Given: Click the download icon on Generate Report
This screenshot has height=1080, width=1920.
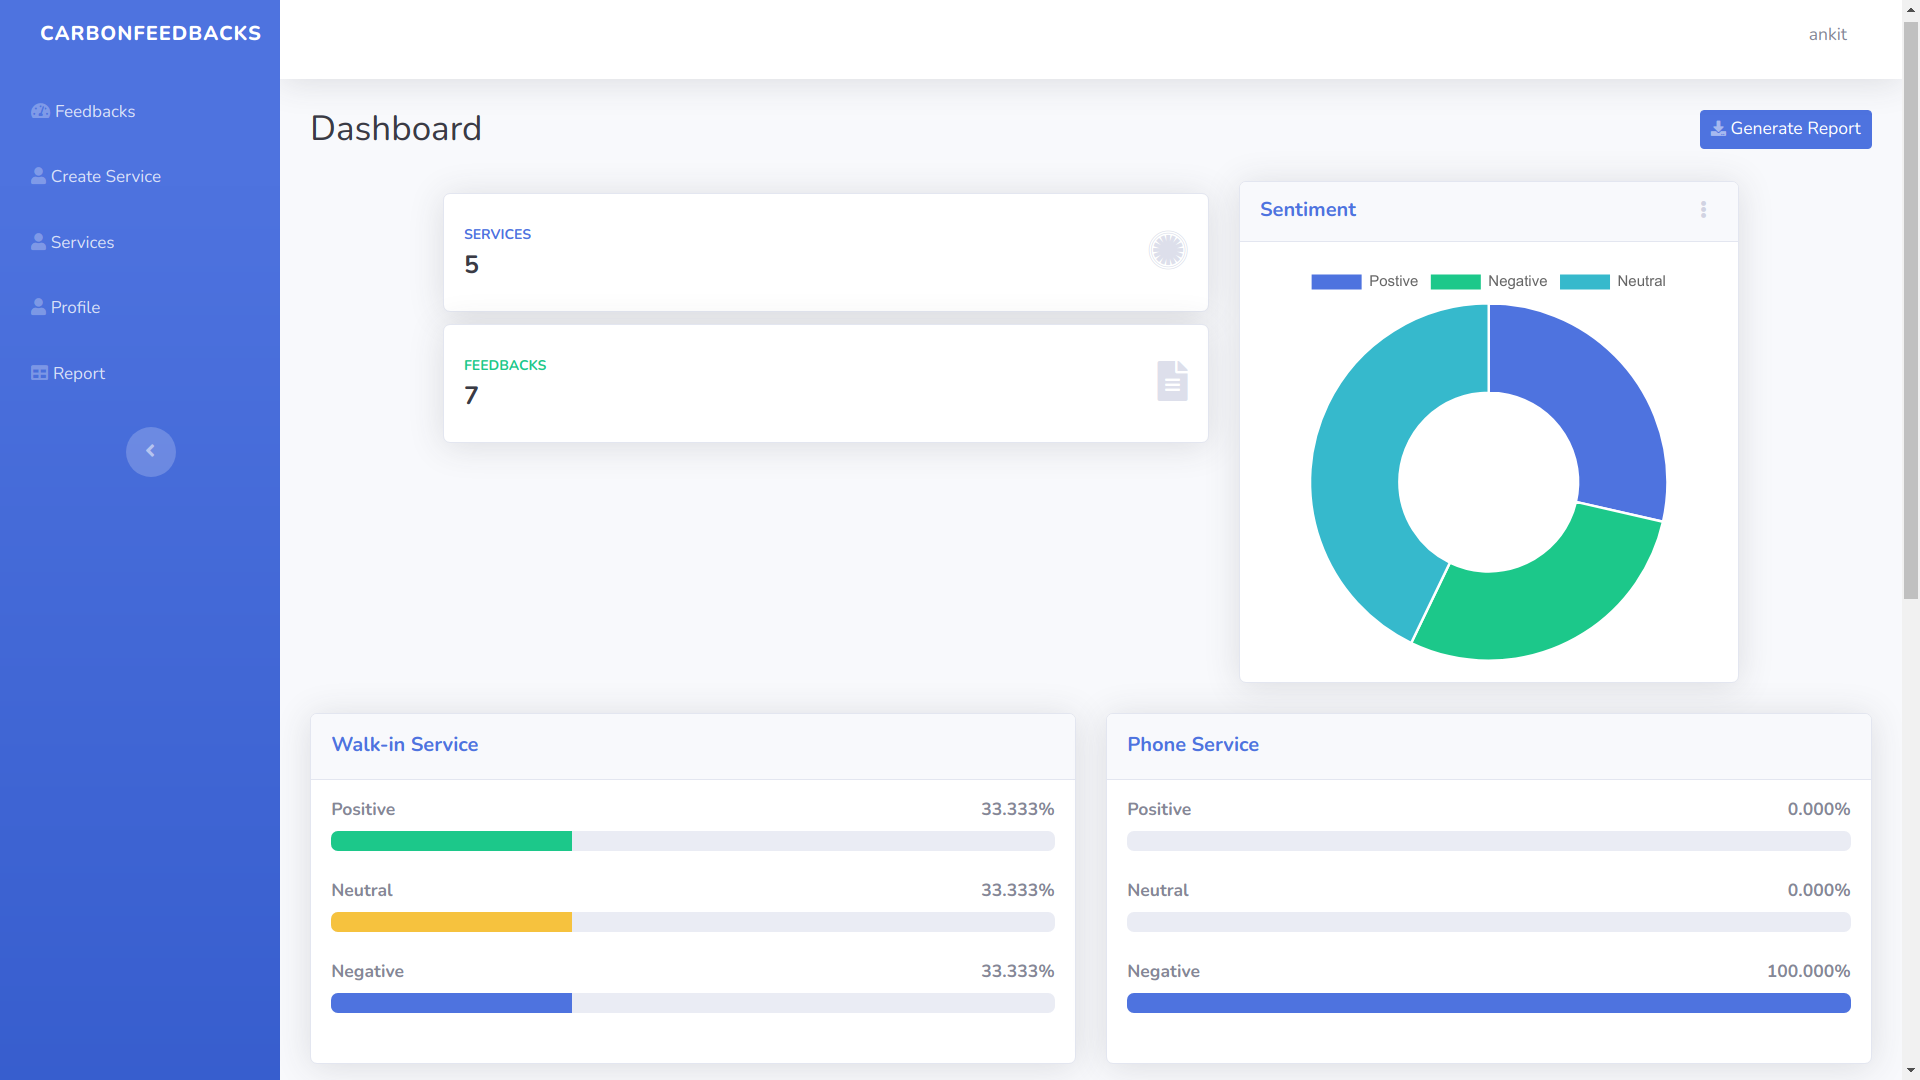Looking at the screenshot, I should coord(1718,129).
